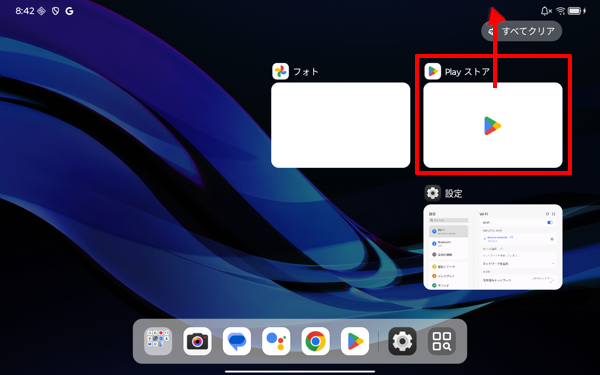Viewport: 600px width, 375px height.
Task: Open the Play ストア recent app card
Action: point(493,125)
